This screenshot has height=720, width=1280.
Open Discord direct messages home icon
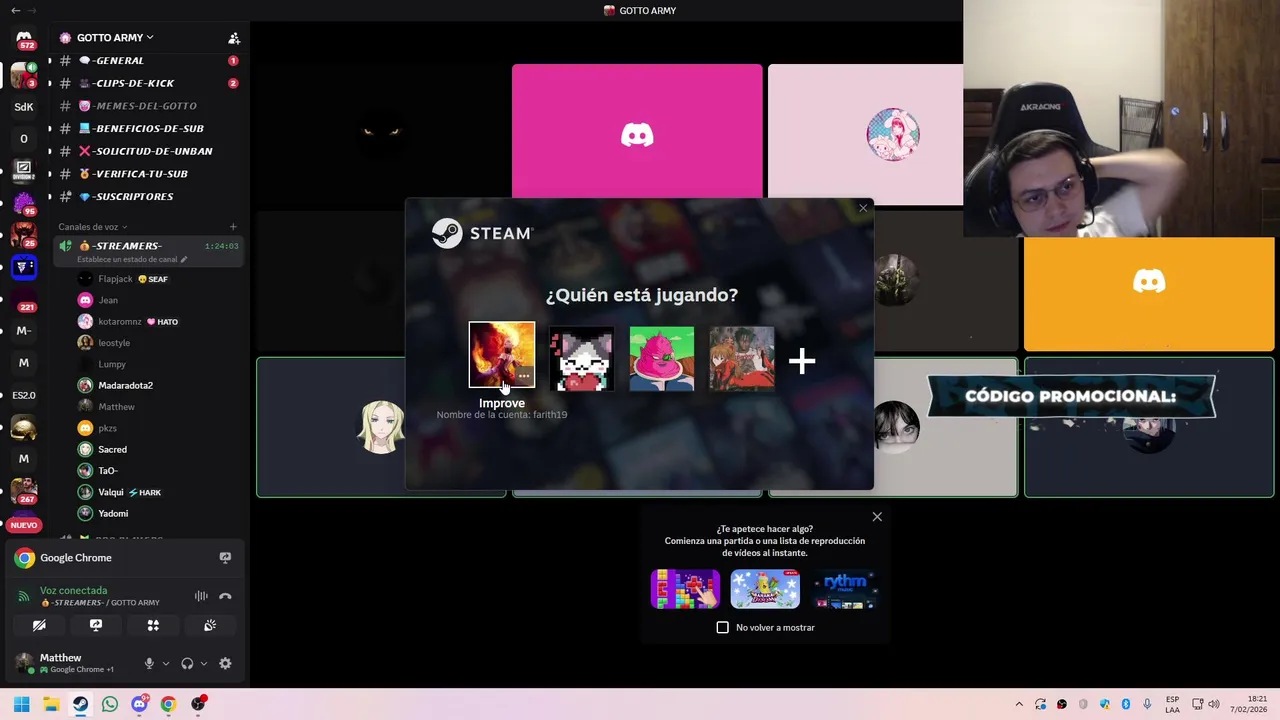(x=24, y=40)
